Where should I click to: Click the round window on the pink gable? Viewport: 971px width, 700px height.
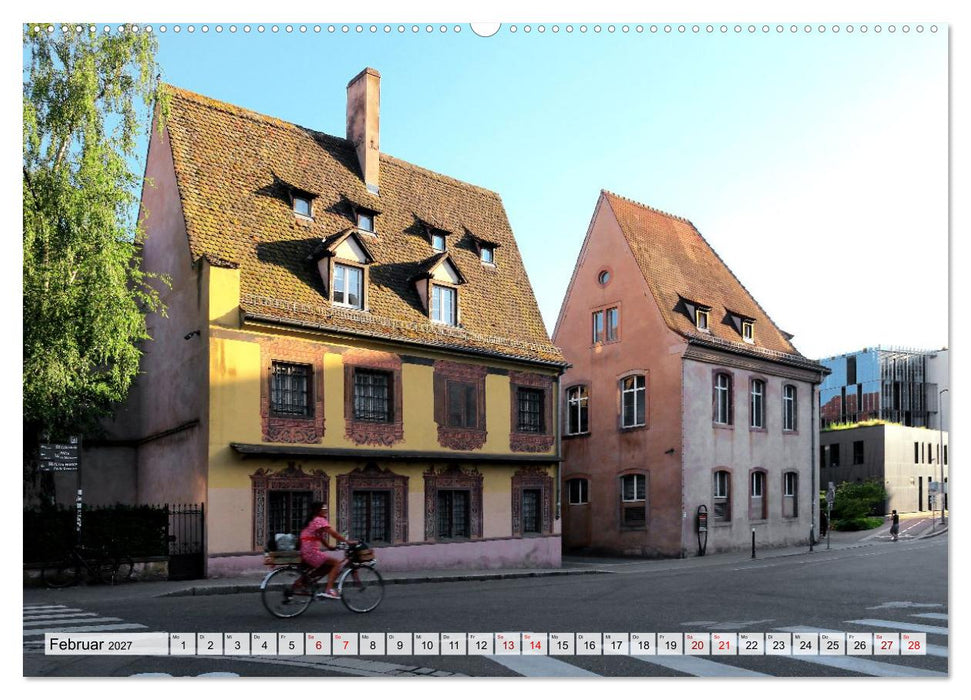tap(604, 277)
